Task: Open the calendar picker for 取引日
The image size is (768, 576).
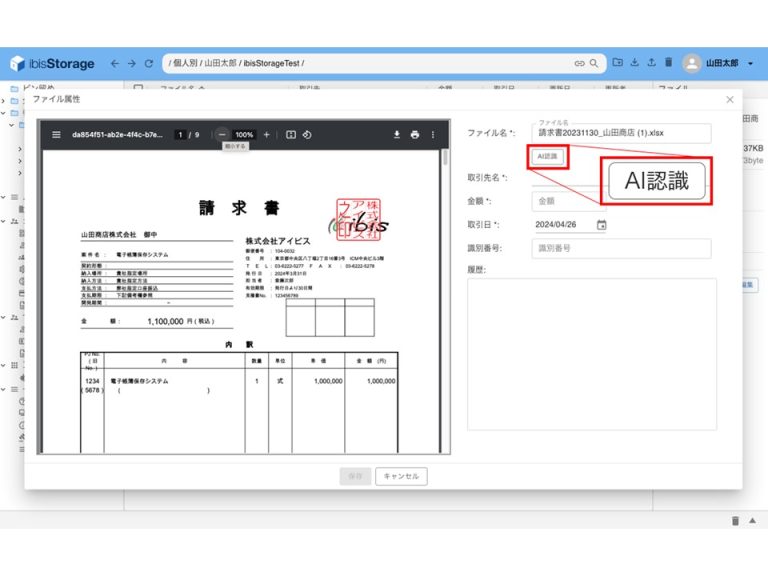Action: point(601,225)
